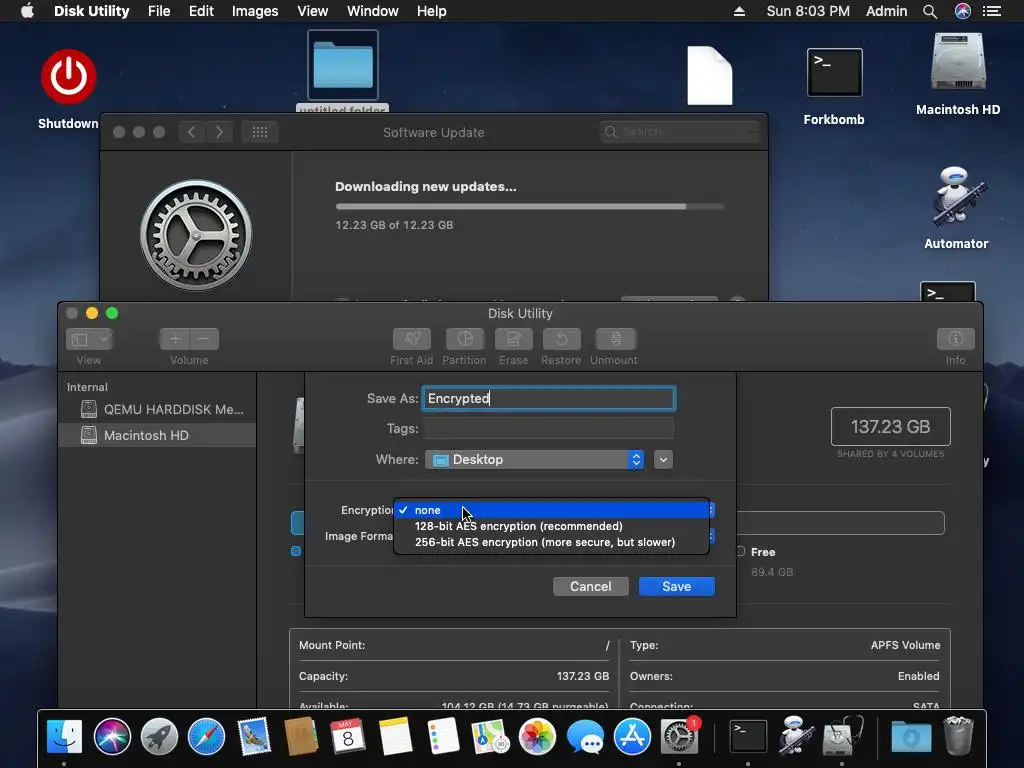Select Macintosh HD in the sidebar
This screenshot has height=768, width=1024.
(157, 436)
